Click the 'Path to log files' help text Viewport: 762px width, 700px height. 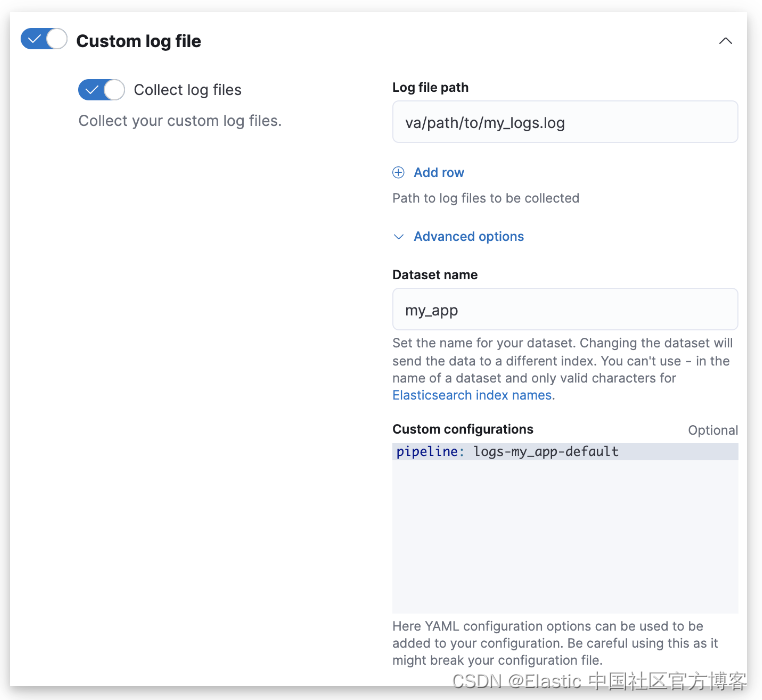point(486,198)
